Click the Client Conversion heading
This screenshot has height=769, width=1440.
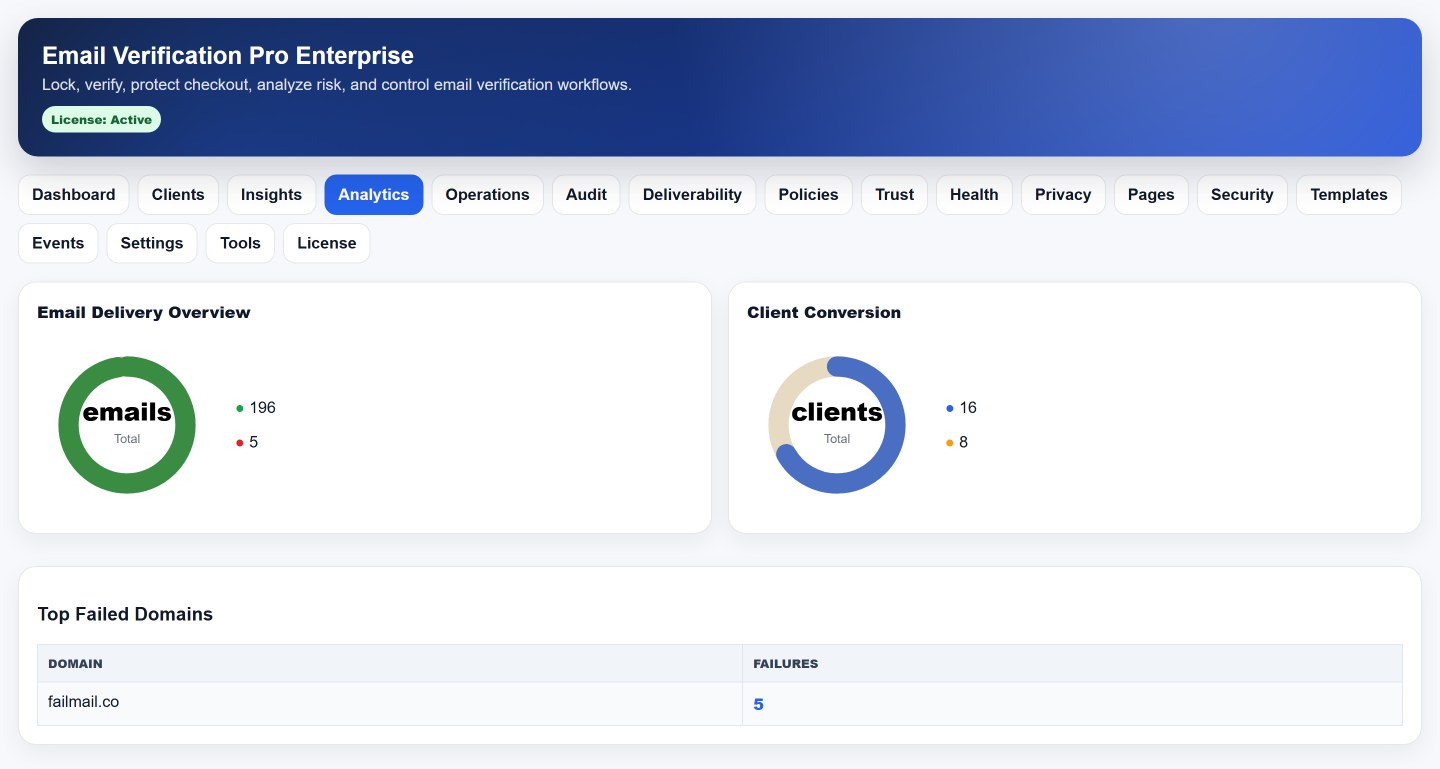pos(824,313)
